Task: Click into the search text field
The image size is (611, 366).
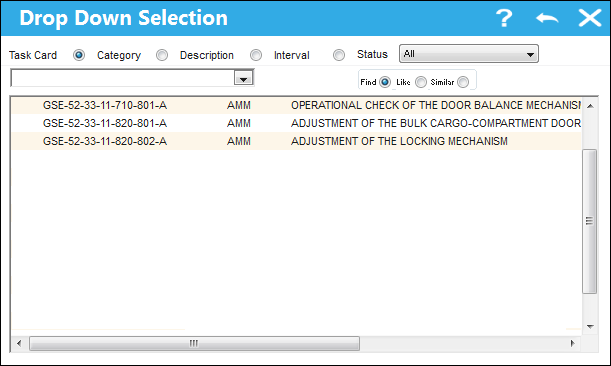Action: pyautogui.click(x=122, y=78)
